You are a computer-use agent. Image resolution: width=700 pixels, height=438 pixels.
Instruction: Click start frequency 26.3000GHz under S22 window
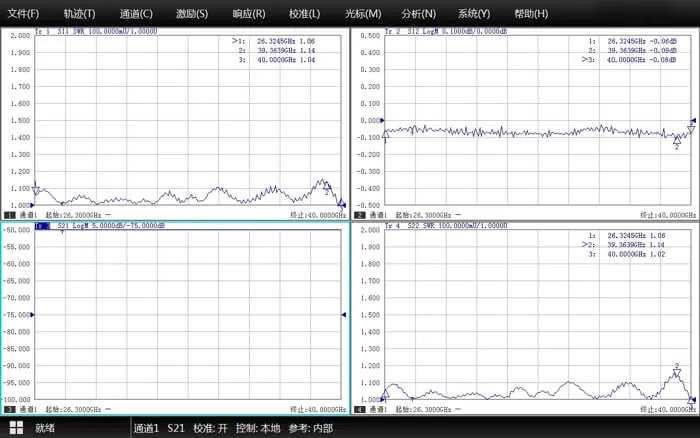click(423, 409)
